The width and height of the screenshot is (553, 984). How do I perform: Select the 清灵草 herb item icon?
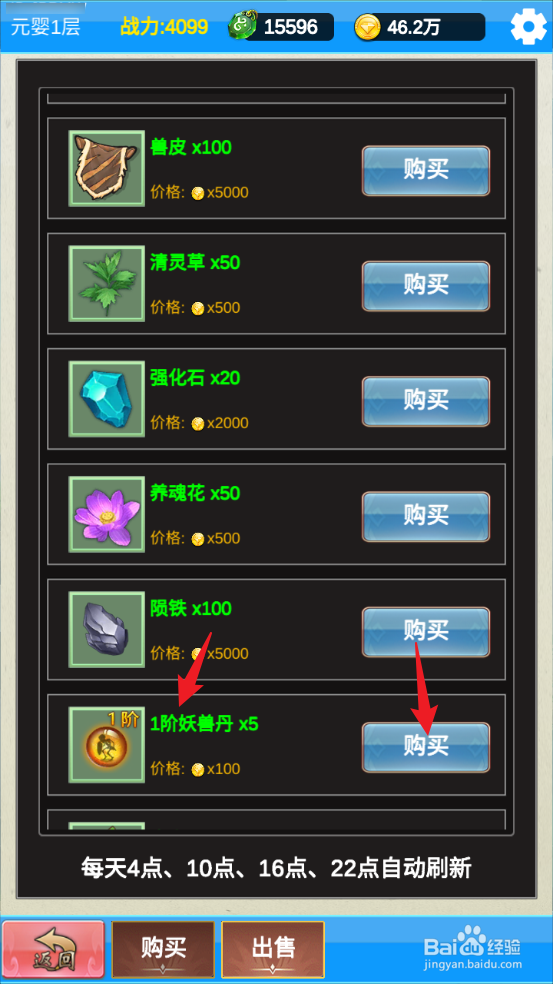(x=107, y=284)
